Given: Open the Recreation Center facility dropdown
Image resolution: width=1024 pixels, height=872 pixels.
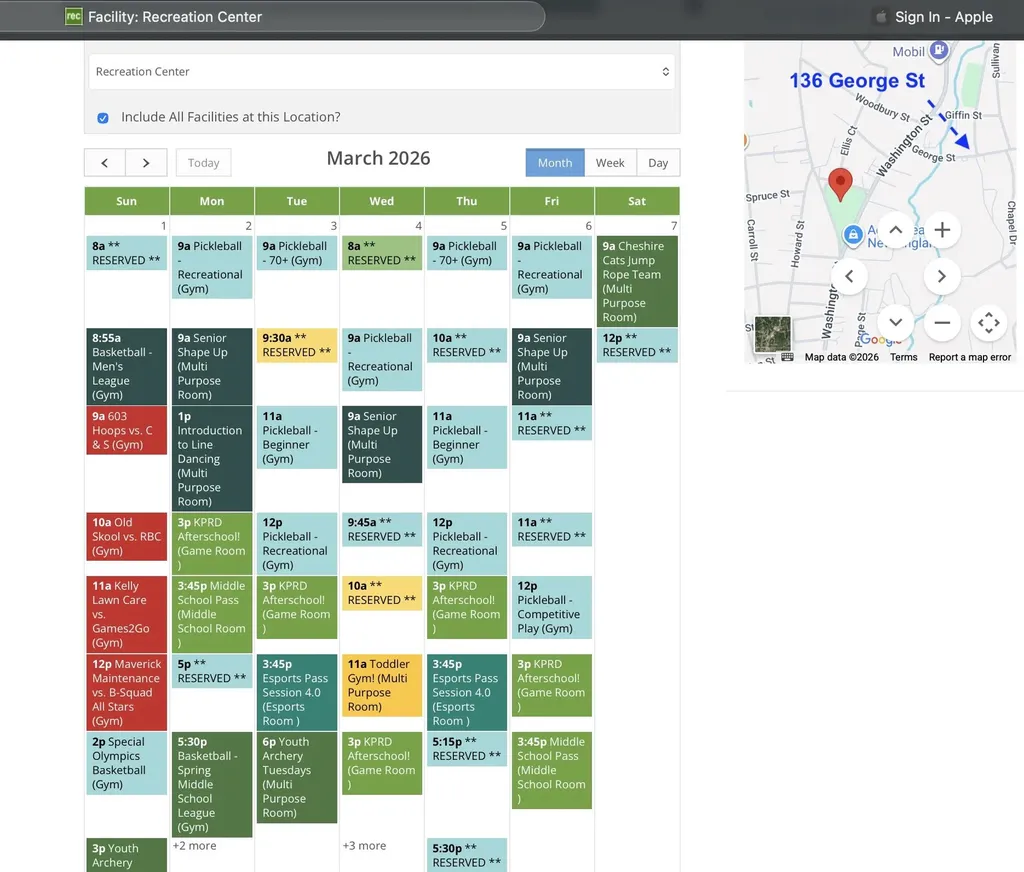Looking at the screenshot, I should [380, 72].
